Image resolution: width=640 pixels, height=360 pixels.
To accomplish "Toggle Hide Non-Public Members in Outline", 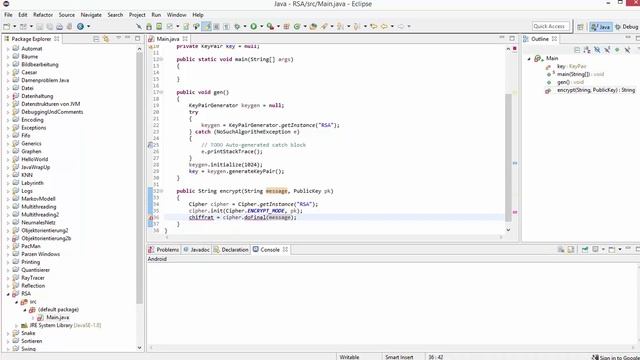I will 617,50.
